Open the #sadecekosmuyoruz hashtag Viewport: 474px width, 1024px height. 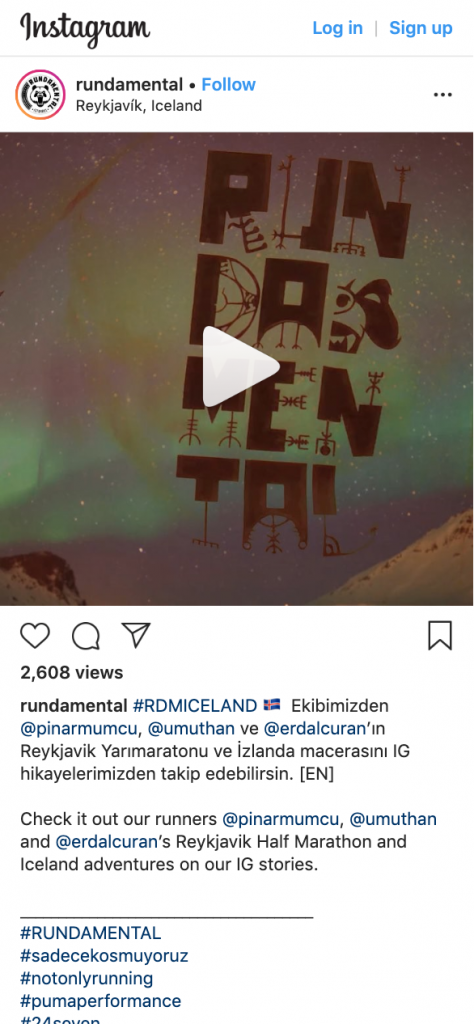click(x=104, y=956)
